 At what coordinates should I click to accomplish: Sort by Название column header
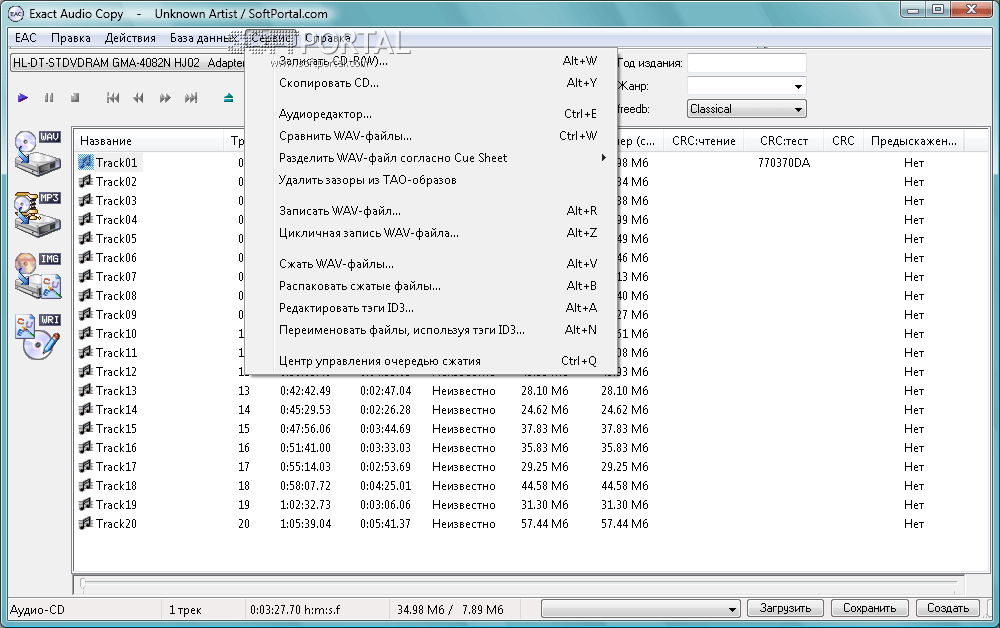tap(149, 141)
